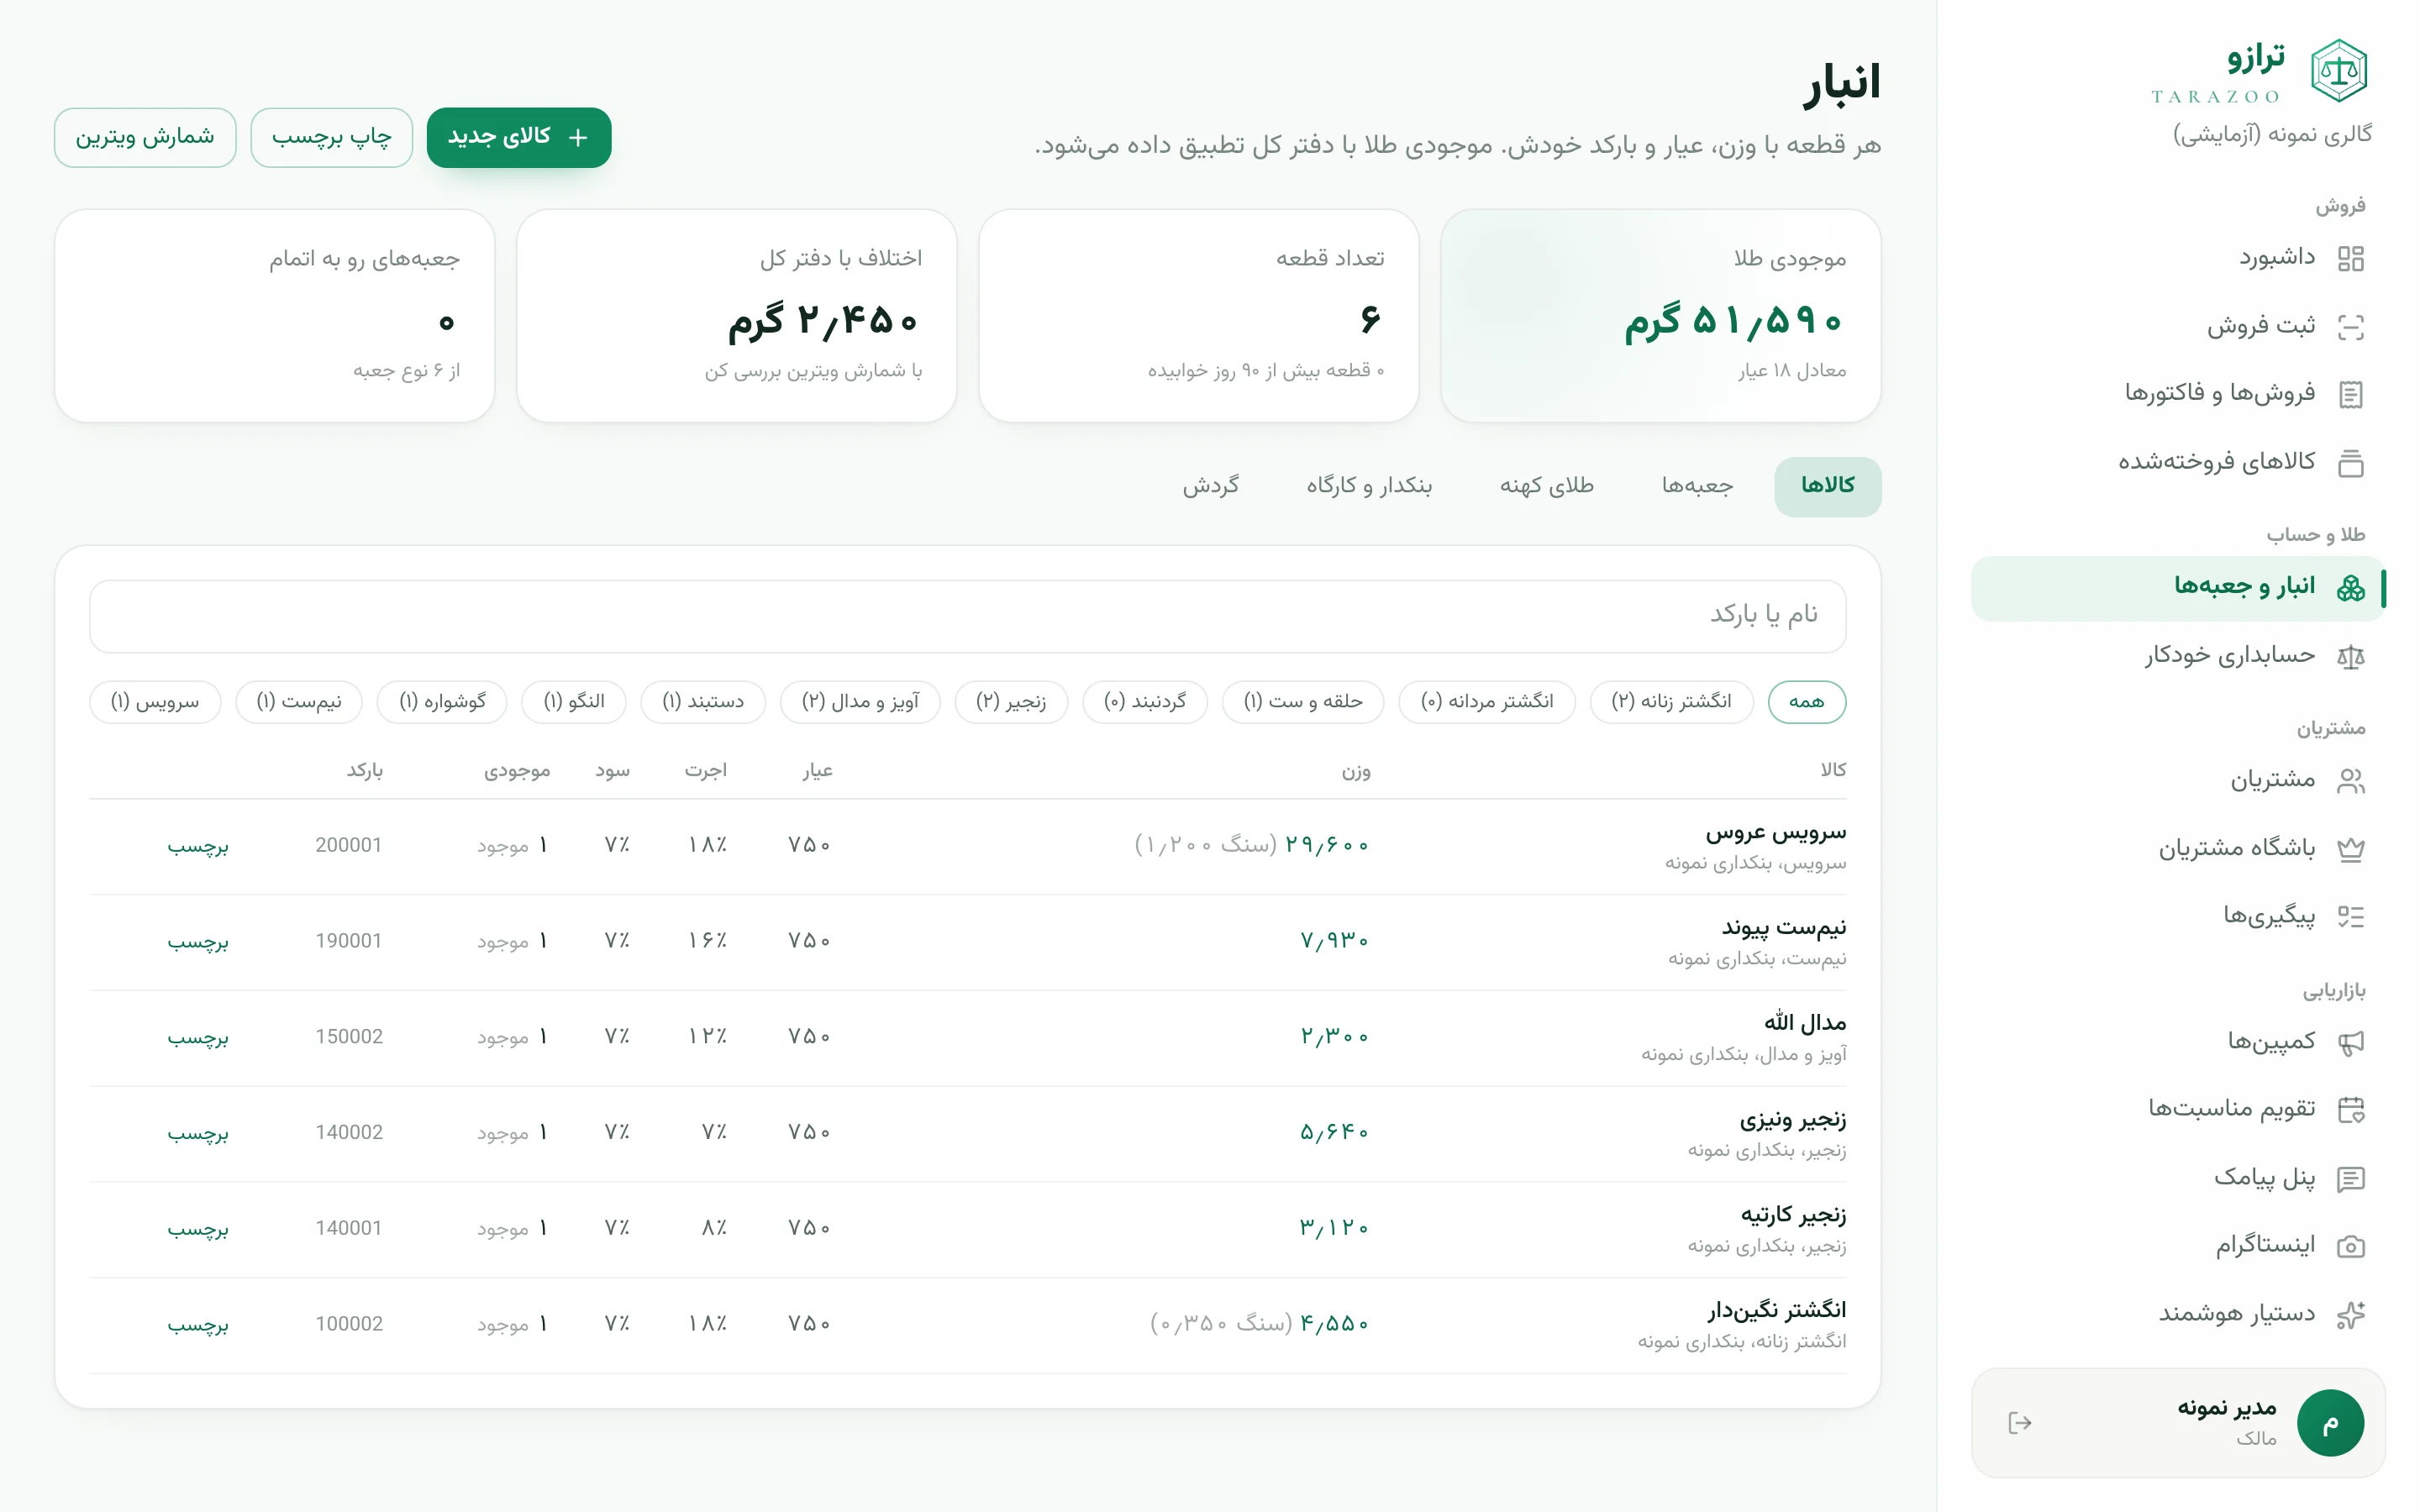
Task: Focus the نام یا بارکد search field
Action: (968, 616)
